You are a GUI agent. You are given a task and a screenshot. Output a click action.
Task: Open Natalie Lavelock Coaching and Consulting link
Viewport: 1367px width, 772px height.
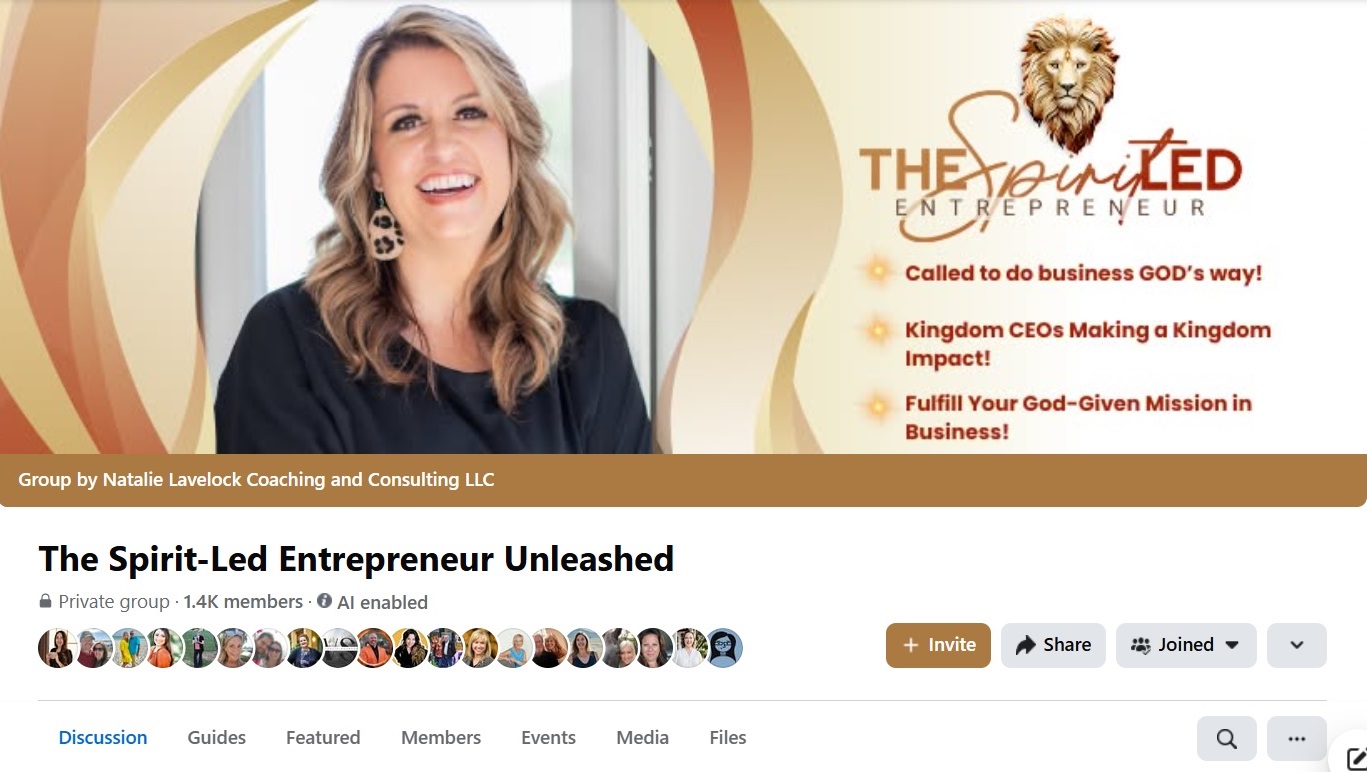click(x=299, y=480)
